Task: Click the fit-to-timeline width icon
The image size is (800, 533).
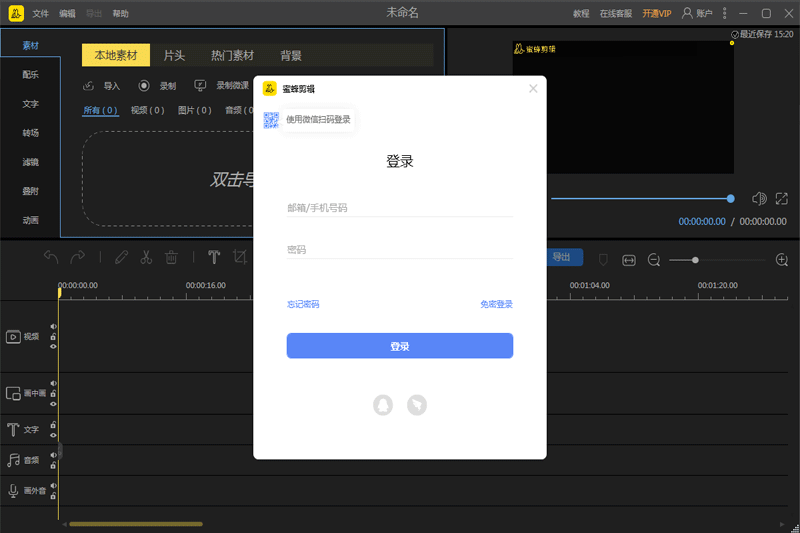Action: click(629, 260)
